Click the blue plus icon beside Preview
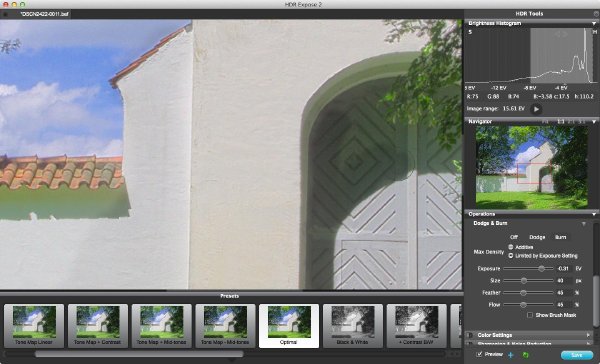This screenshot has width=600, height=364. tap(510, 355)
